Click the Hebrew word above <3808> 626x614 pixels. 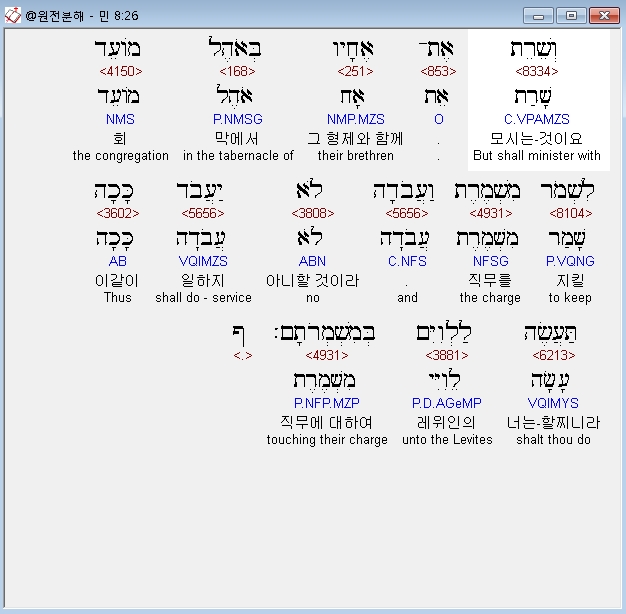click(309, 190)
